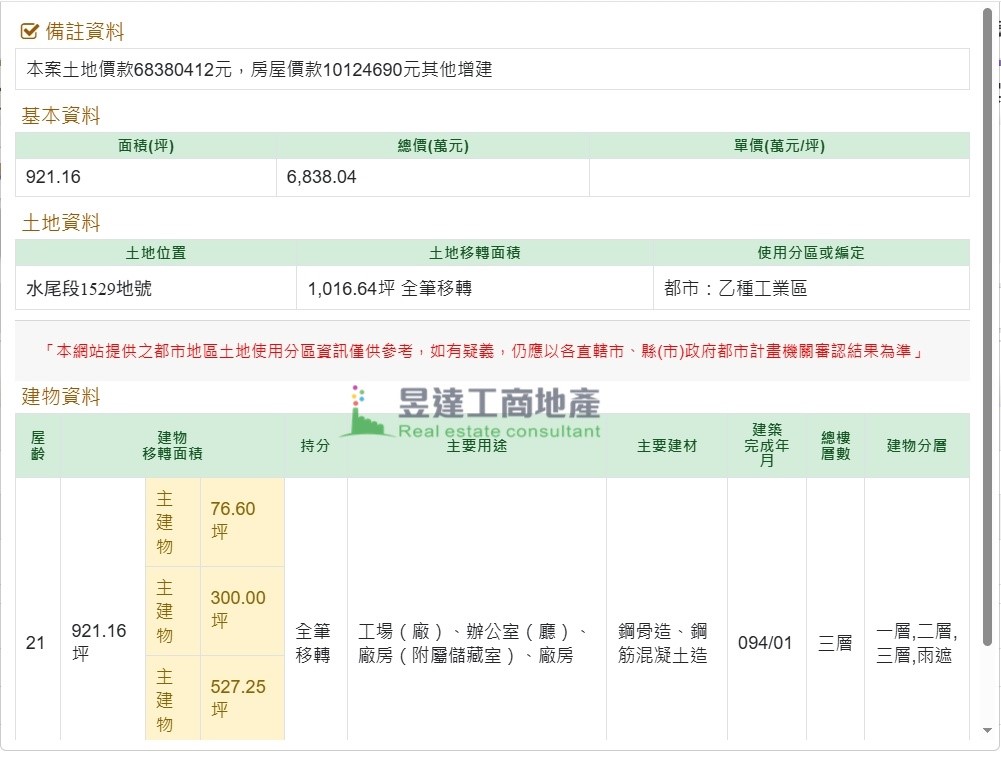Viewport: 1001px width, 769px height.
Task: Click the land location 水尾段1529地號
Action: tap(89, 289)
